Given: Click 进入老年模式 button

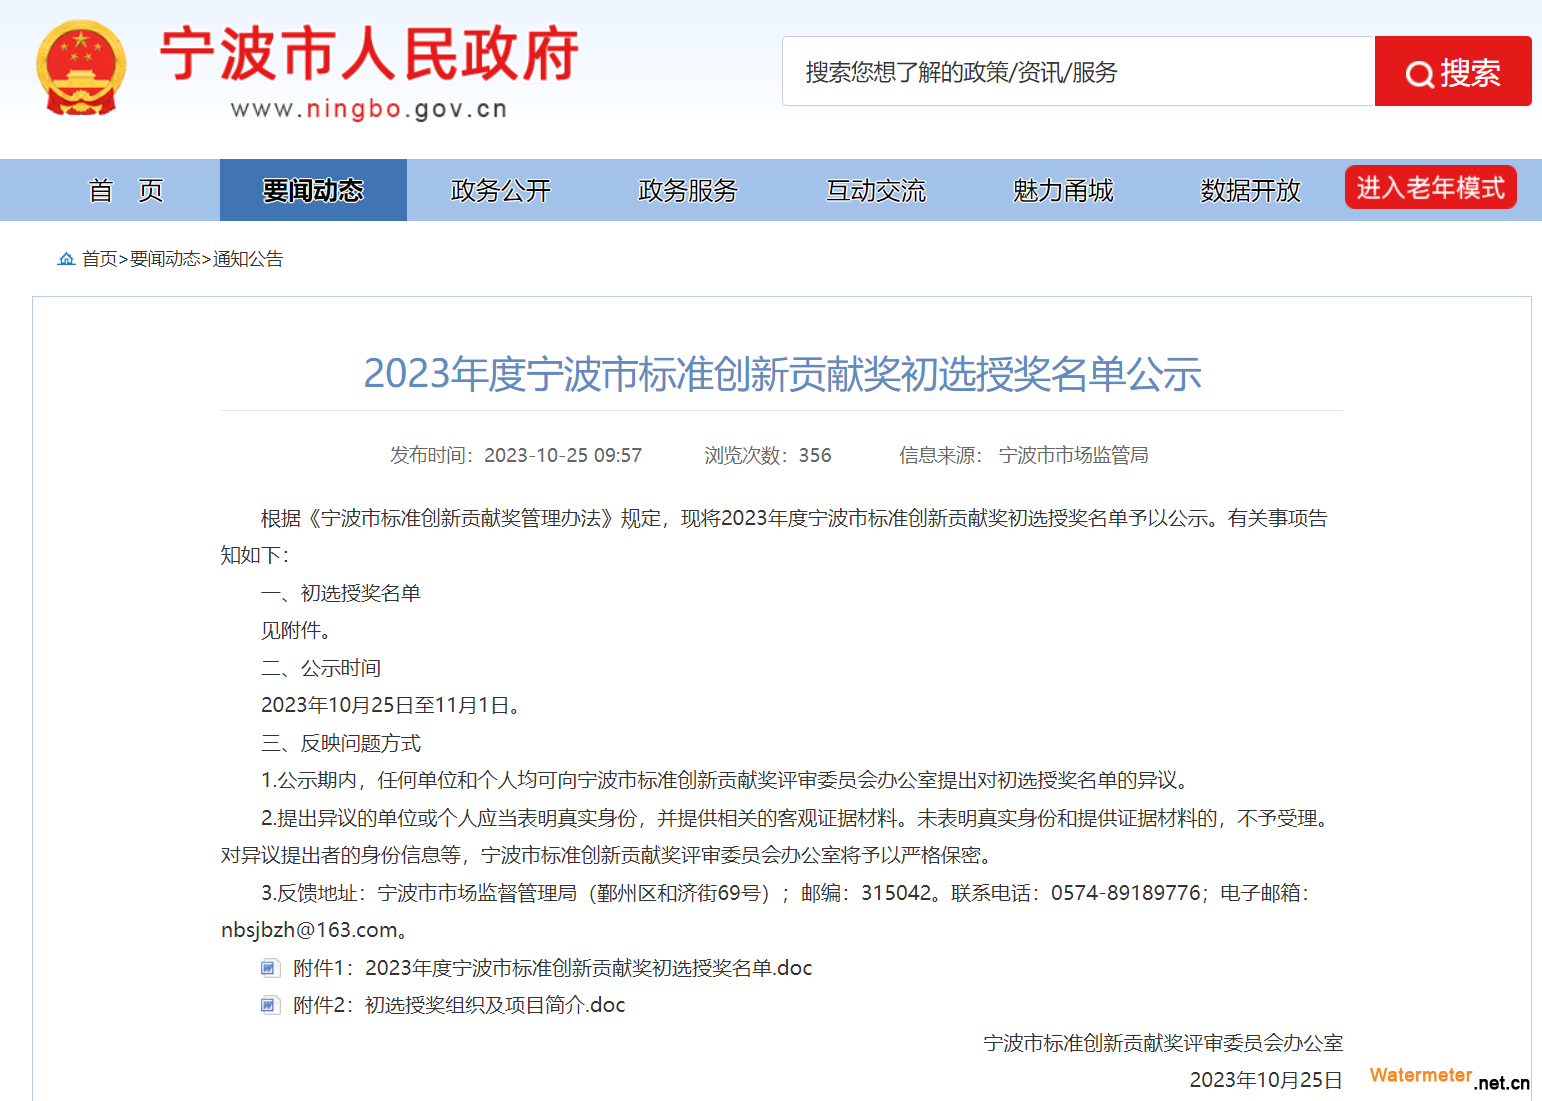Looking at the screenshot, I should click(1431, 187).
